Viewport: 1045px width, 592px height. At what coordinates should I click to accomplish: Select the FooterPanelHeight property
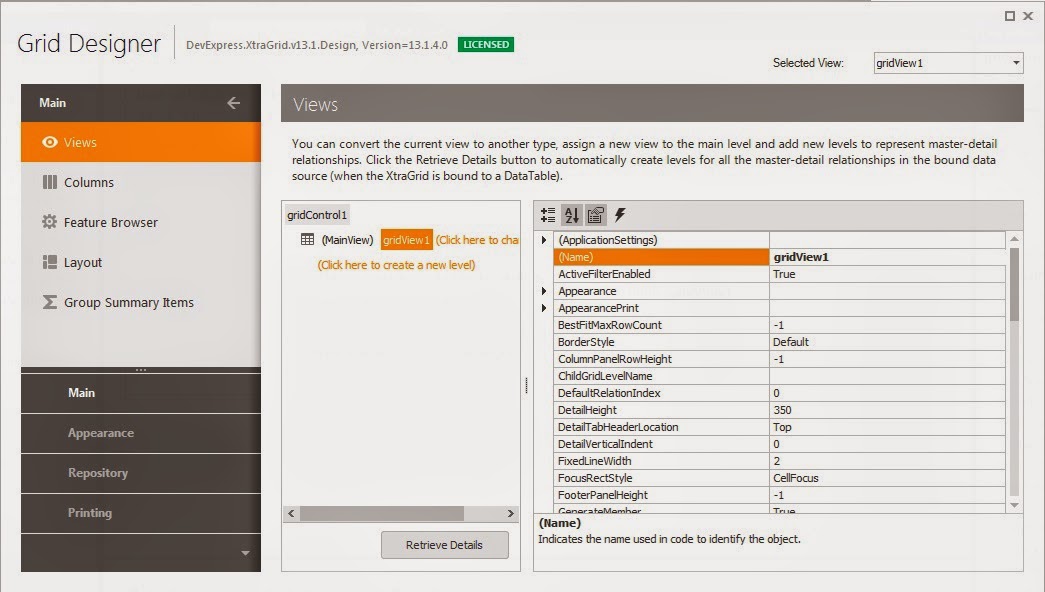coord(661,495)
